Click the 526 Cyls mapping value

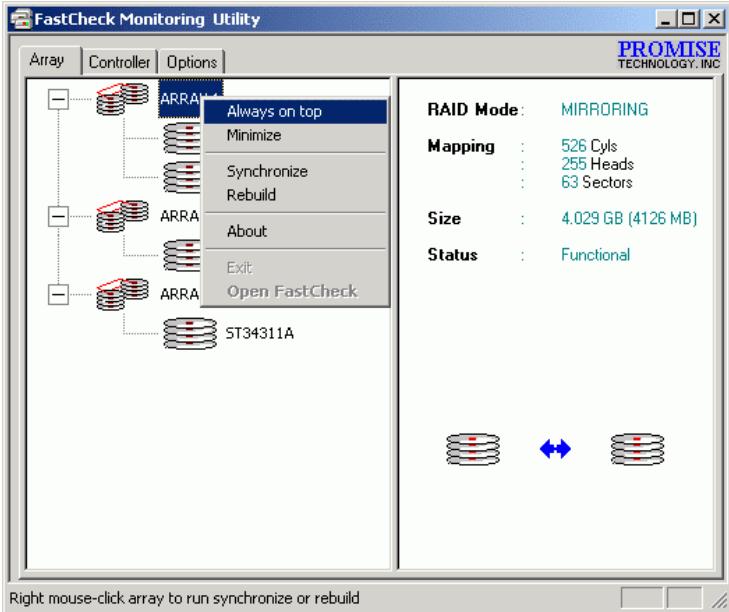[x=589, y=146]
